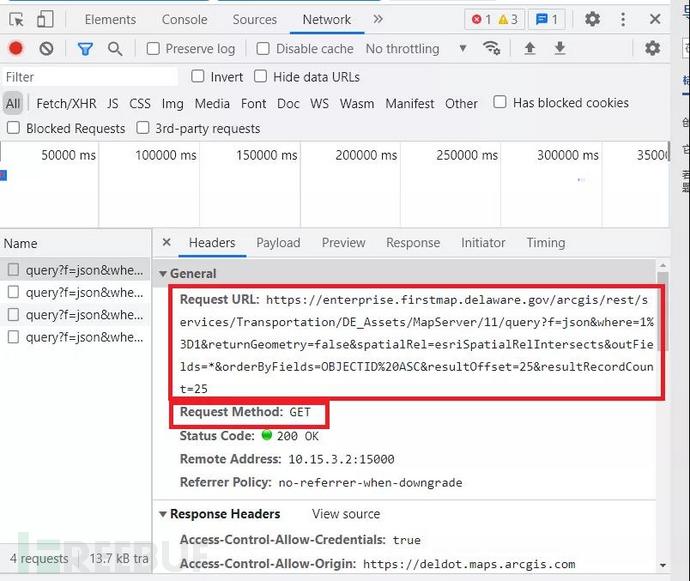Click headers pane scroll down arrow

click(663, 565)
